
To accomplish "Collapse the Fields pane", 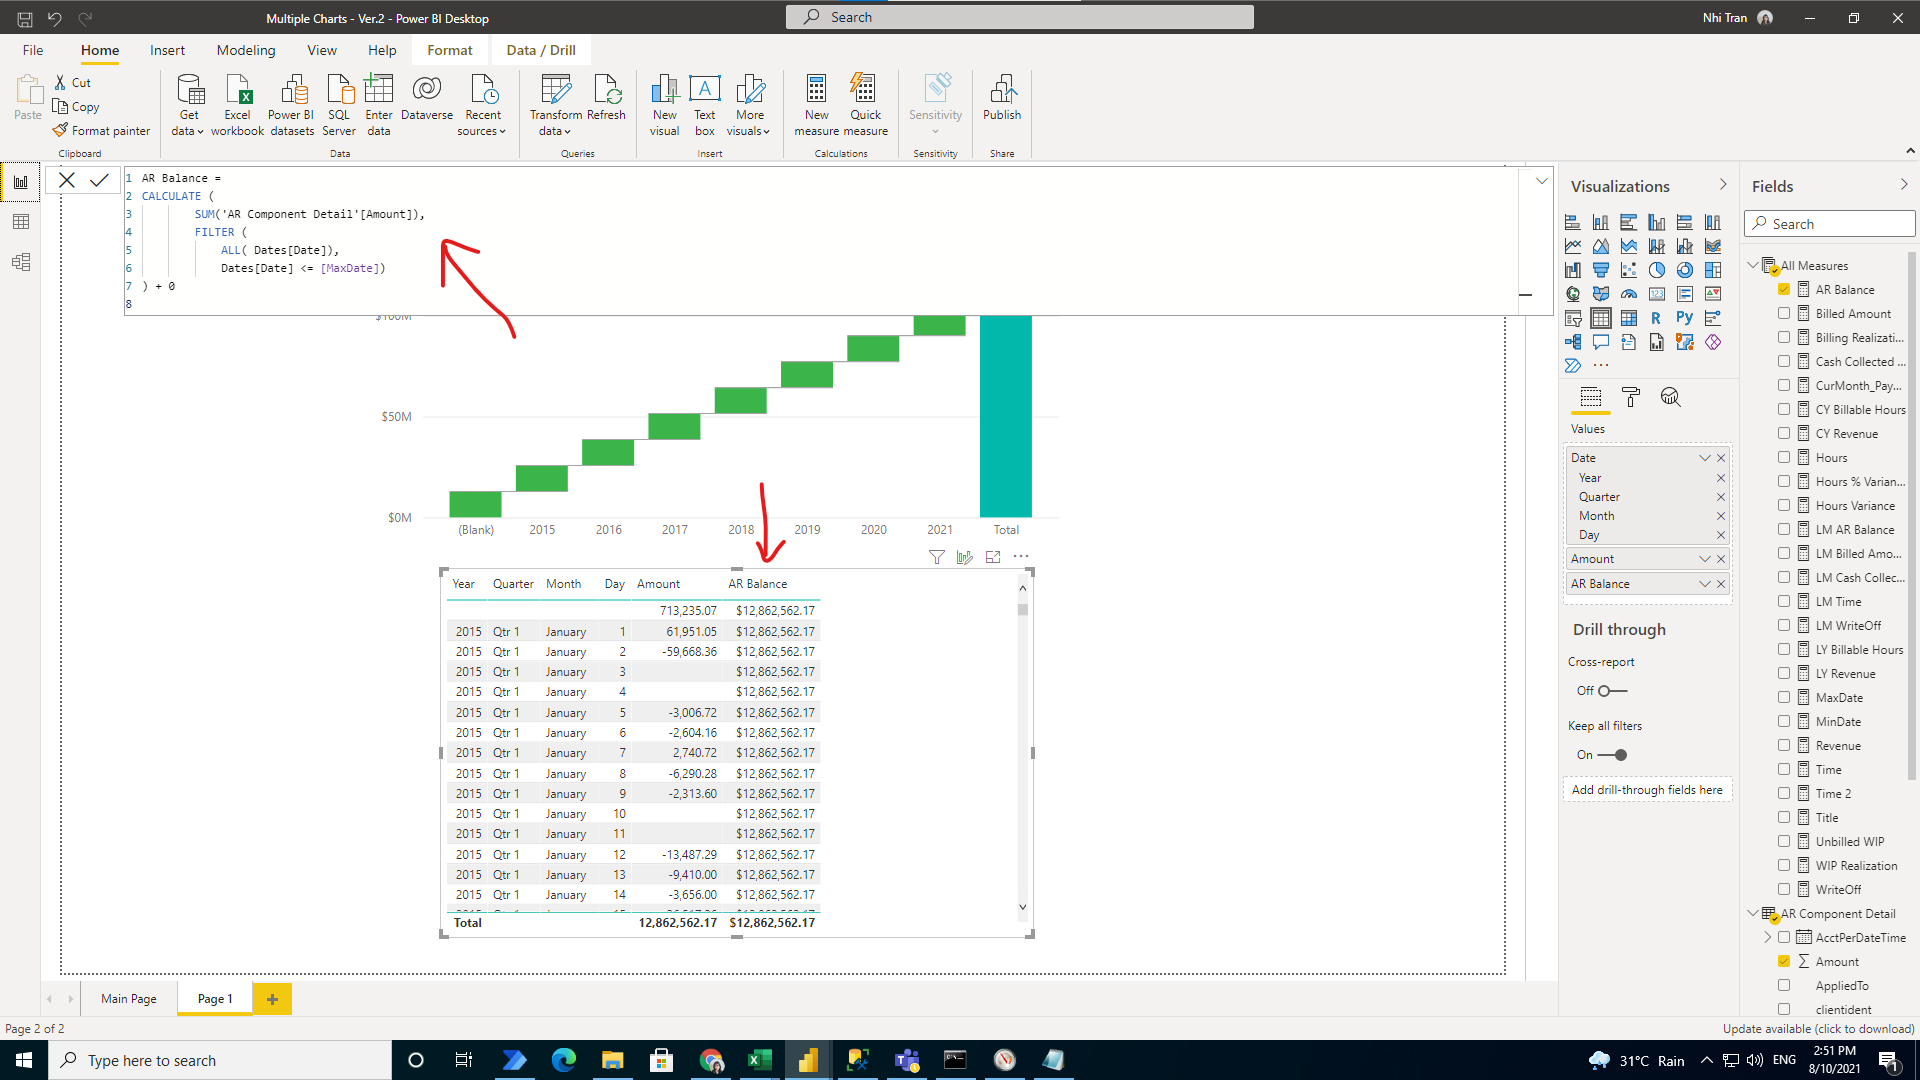I will click(1903, 185).
